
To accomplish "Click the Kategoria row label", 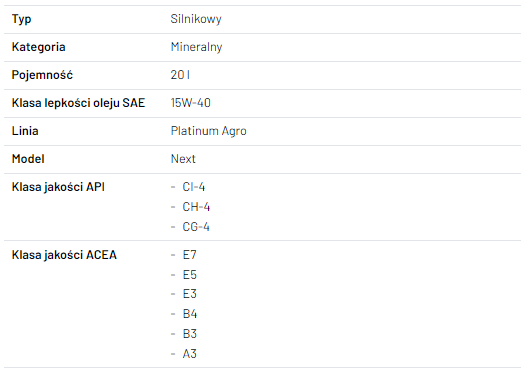I will tap(39, 47).
